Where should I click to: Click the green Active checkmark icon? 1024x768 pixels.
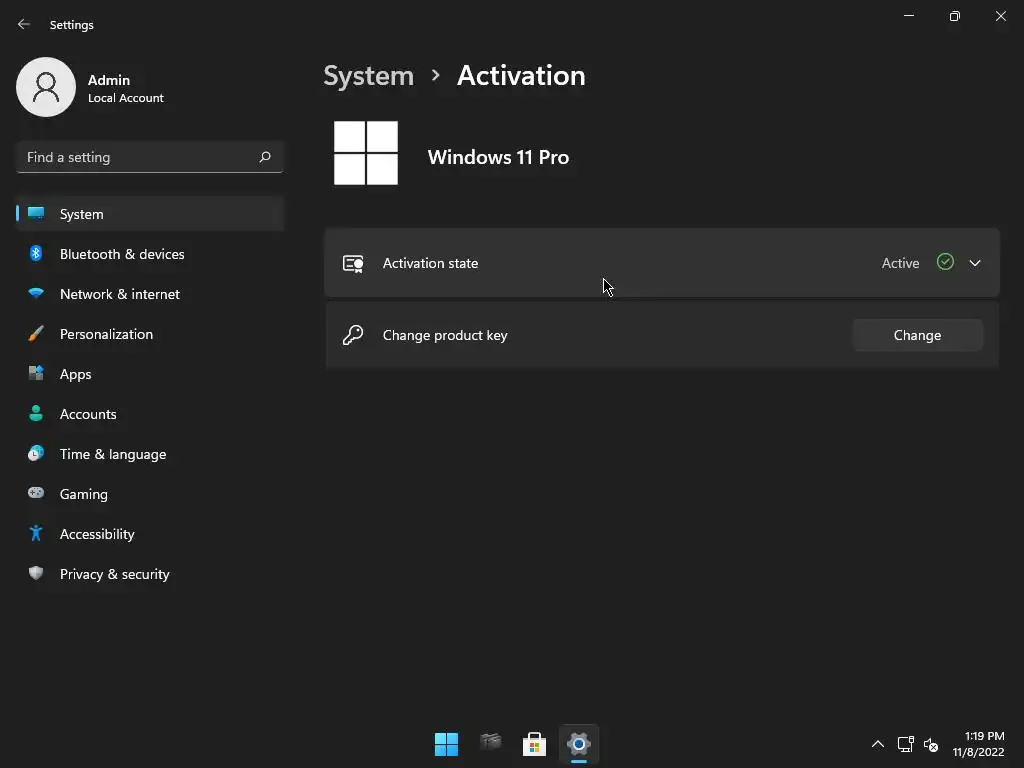point(945,262)
